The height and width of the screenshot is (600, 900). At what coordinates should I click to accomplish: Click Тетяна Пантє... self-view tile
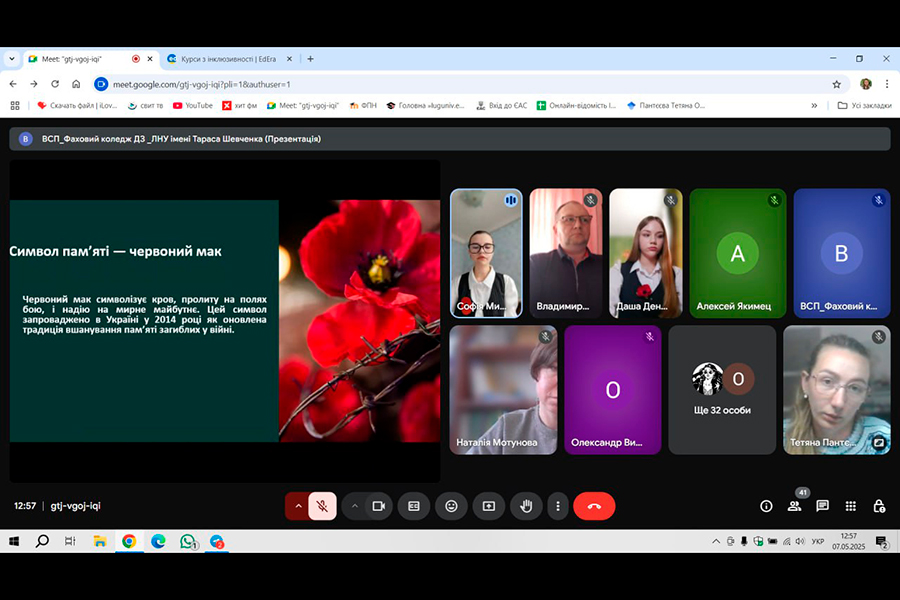pos(837,390)
